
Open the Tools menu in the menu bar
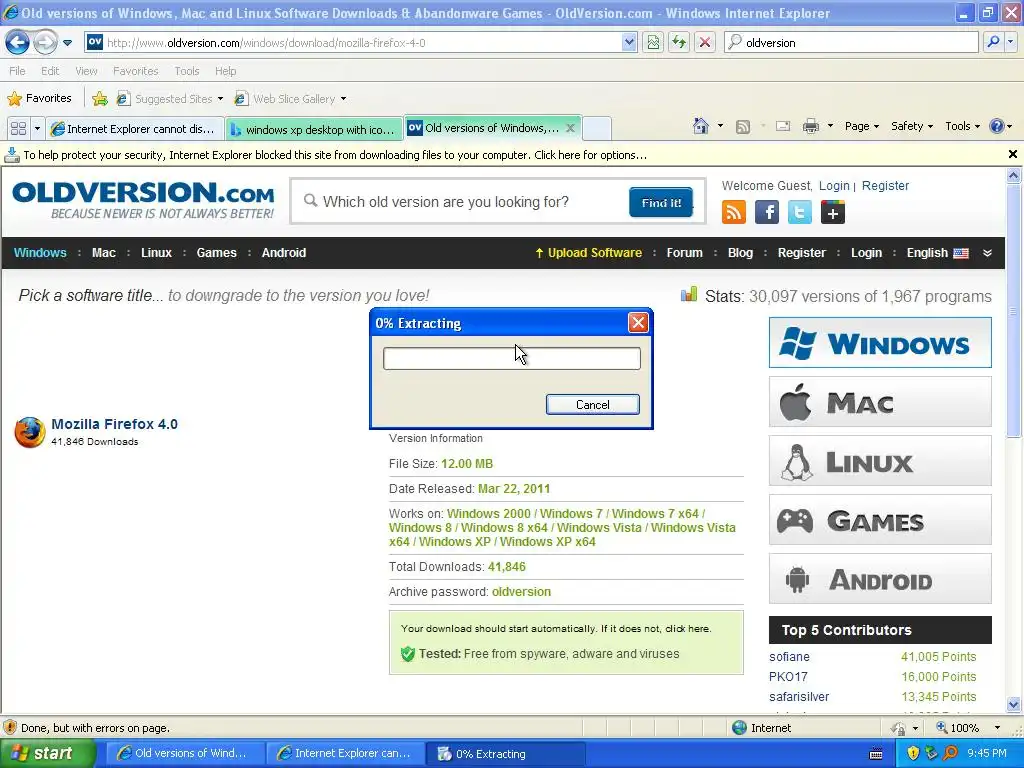(x=187, y=71)
